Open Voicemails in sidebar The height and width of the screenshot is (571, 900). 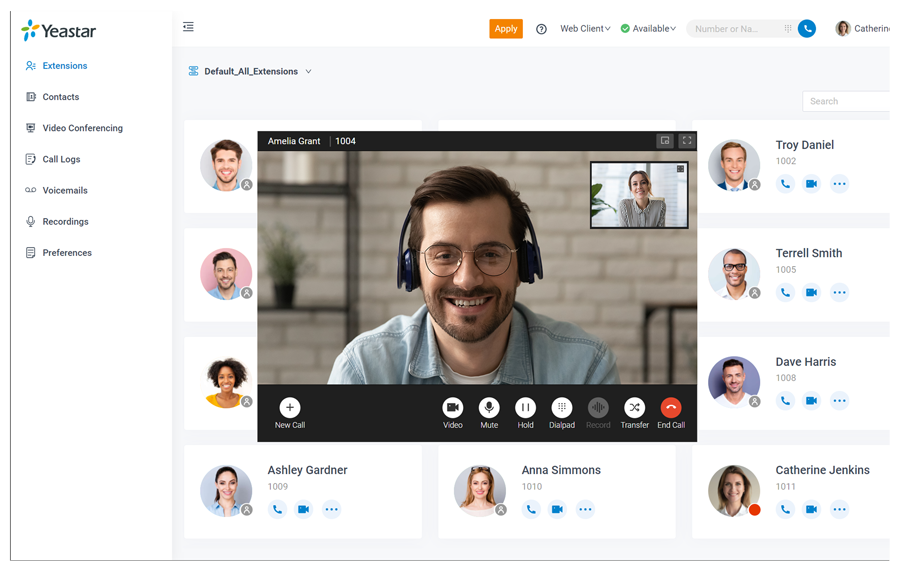pos(57,191)
